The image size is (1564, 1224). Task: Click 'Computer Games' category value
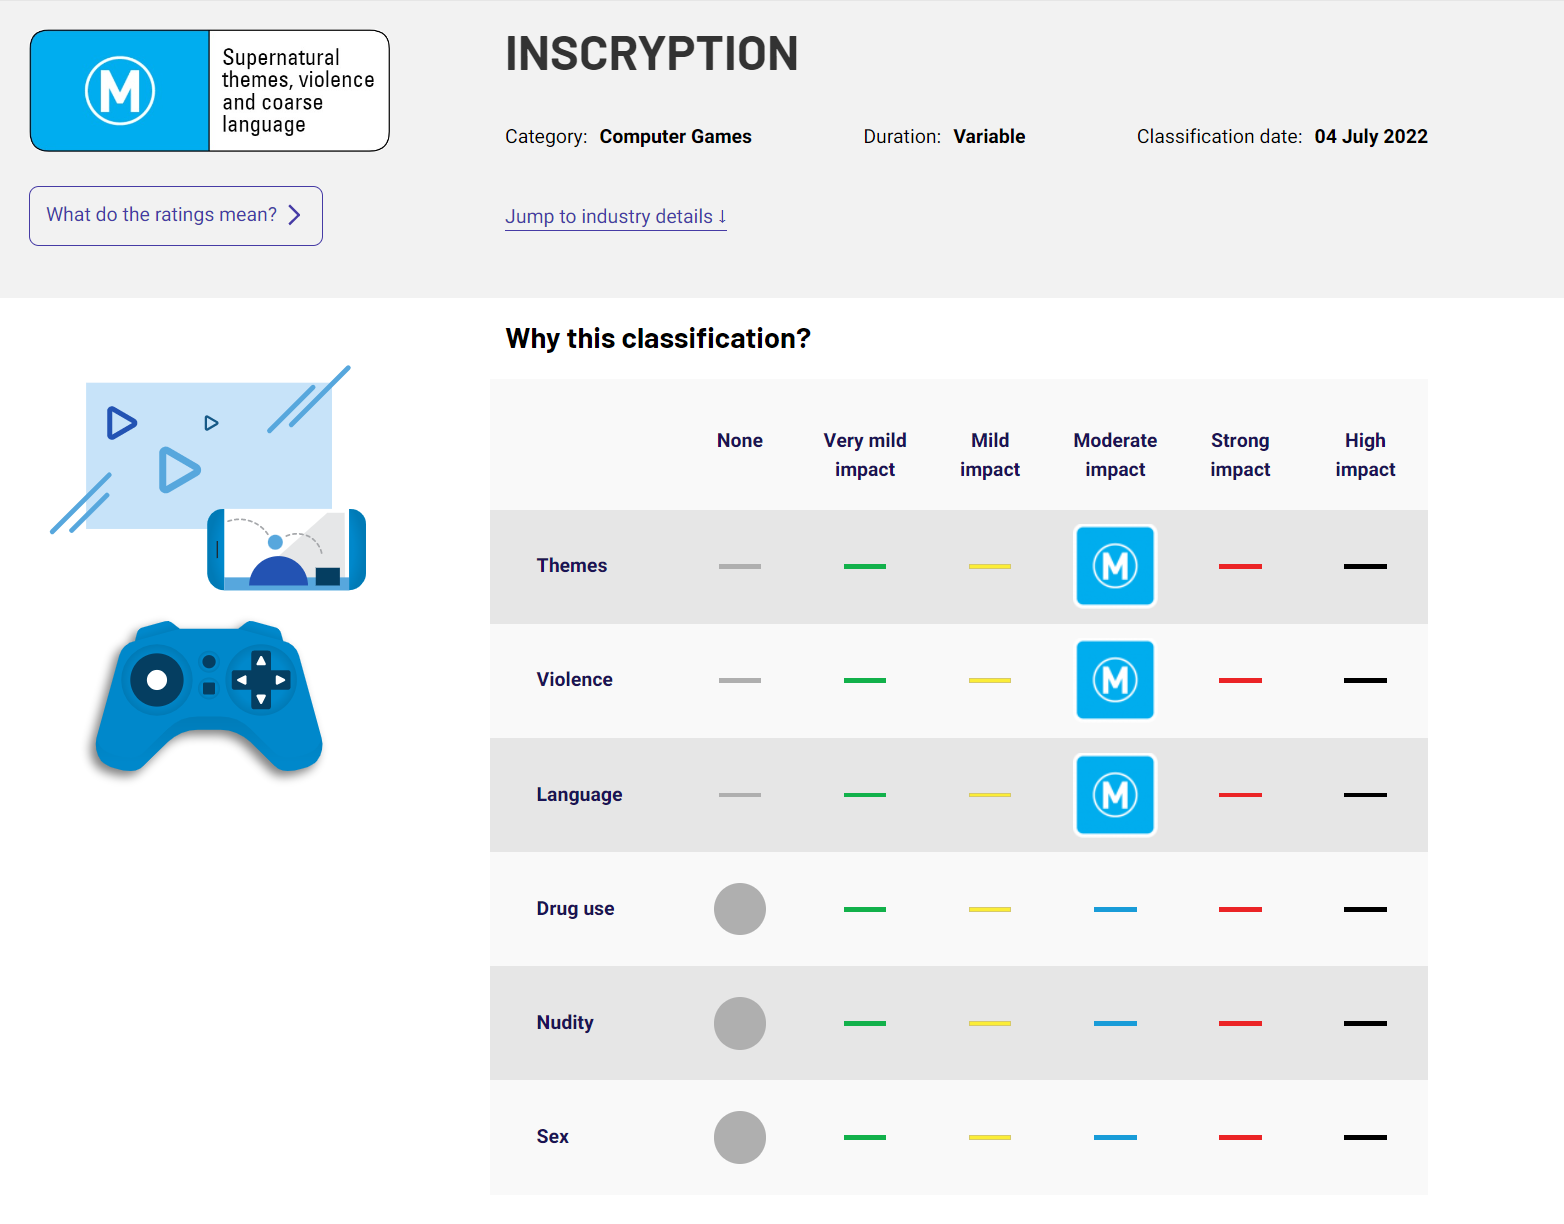676,137
